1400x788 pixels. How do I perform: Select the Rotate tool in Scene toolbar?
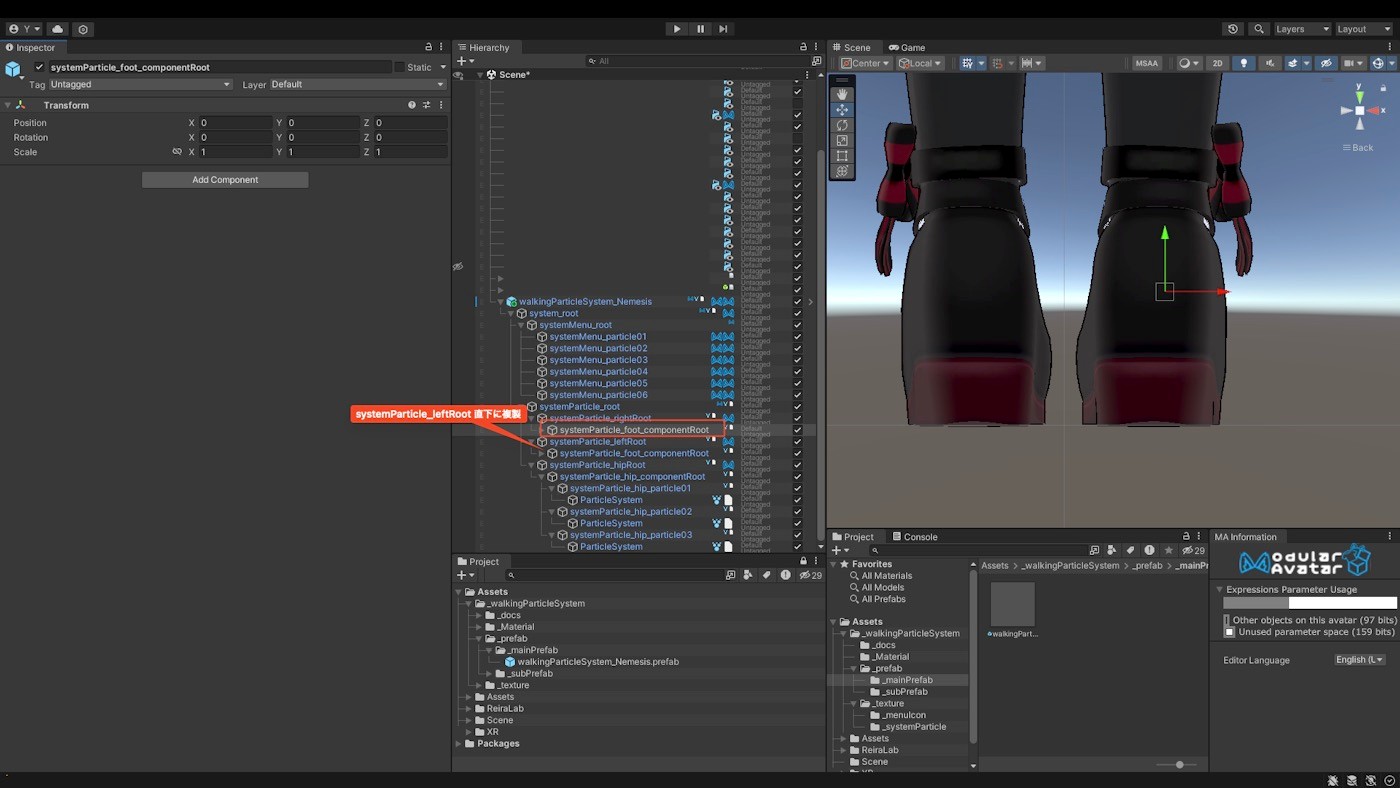pos(842,125)
